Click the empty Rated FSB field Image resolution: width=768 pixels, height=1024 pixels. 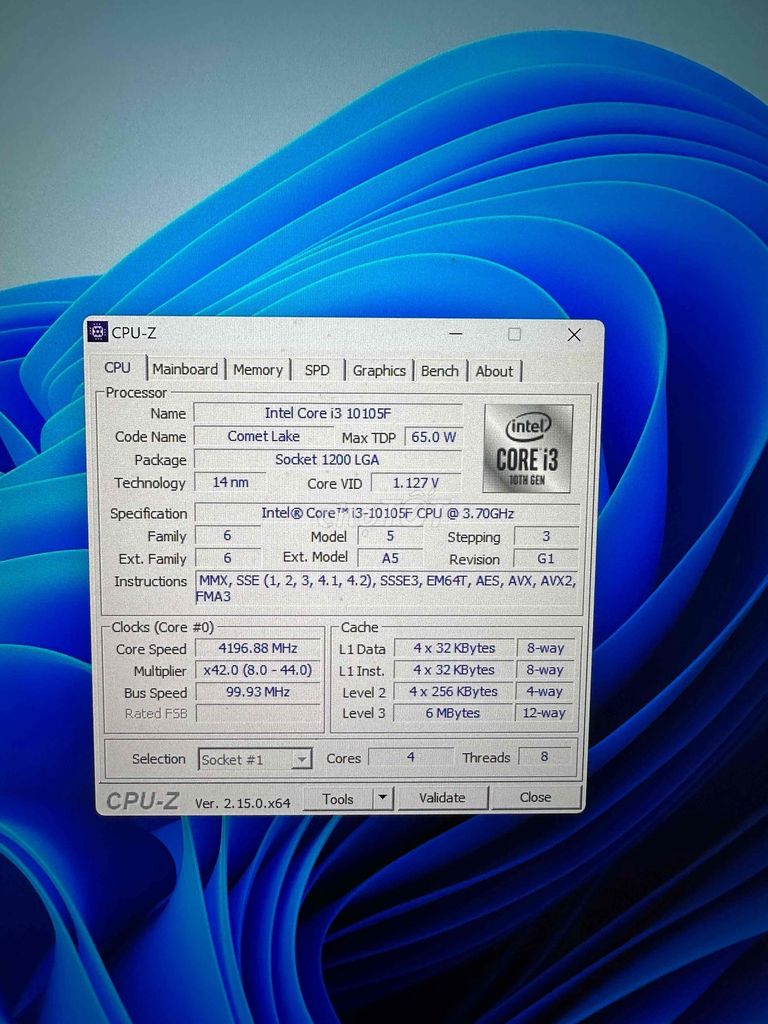coord(258,714)
